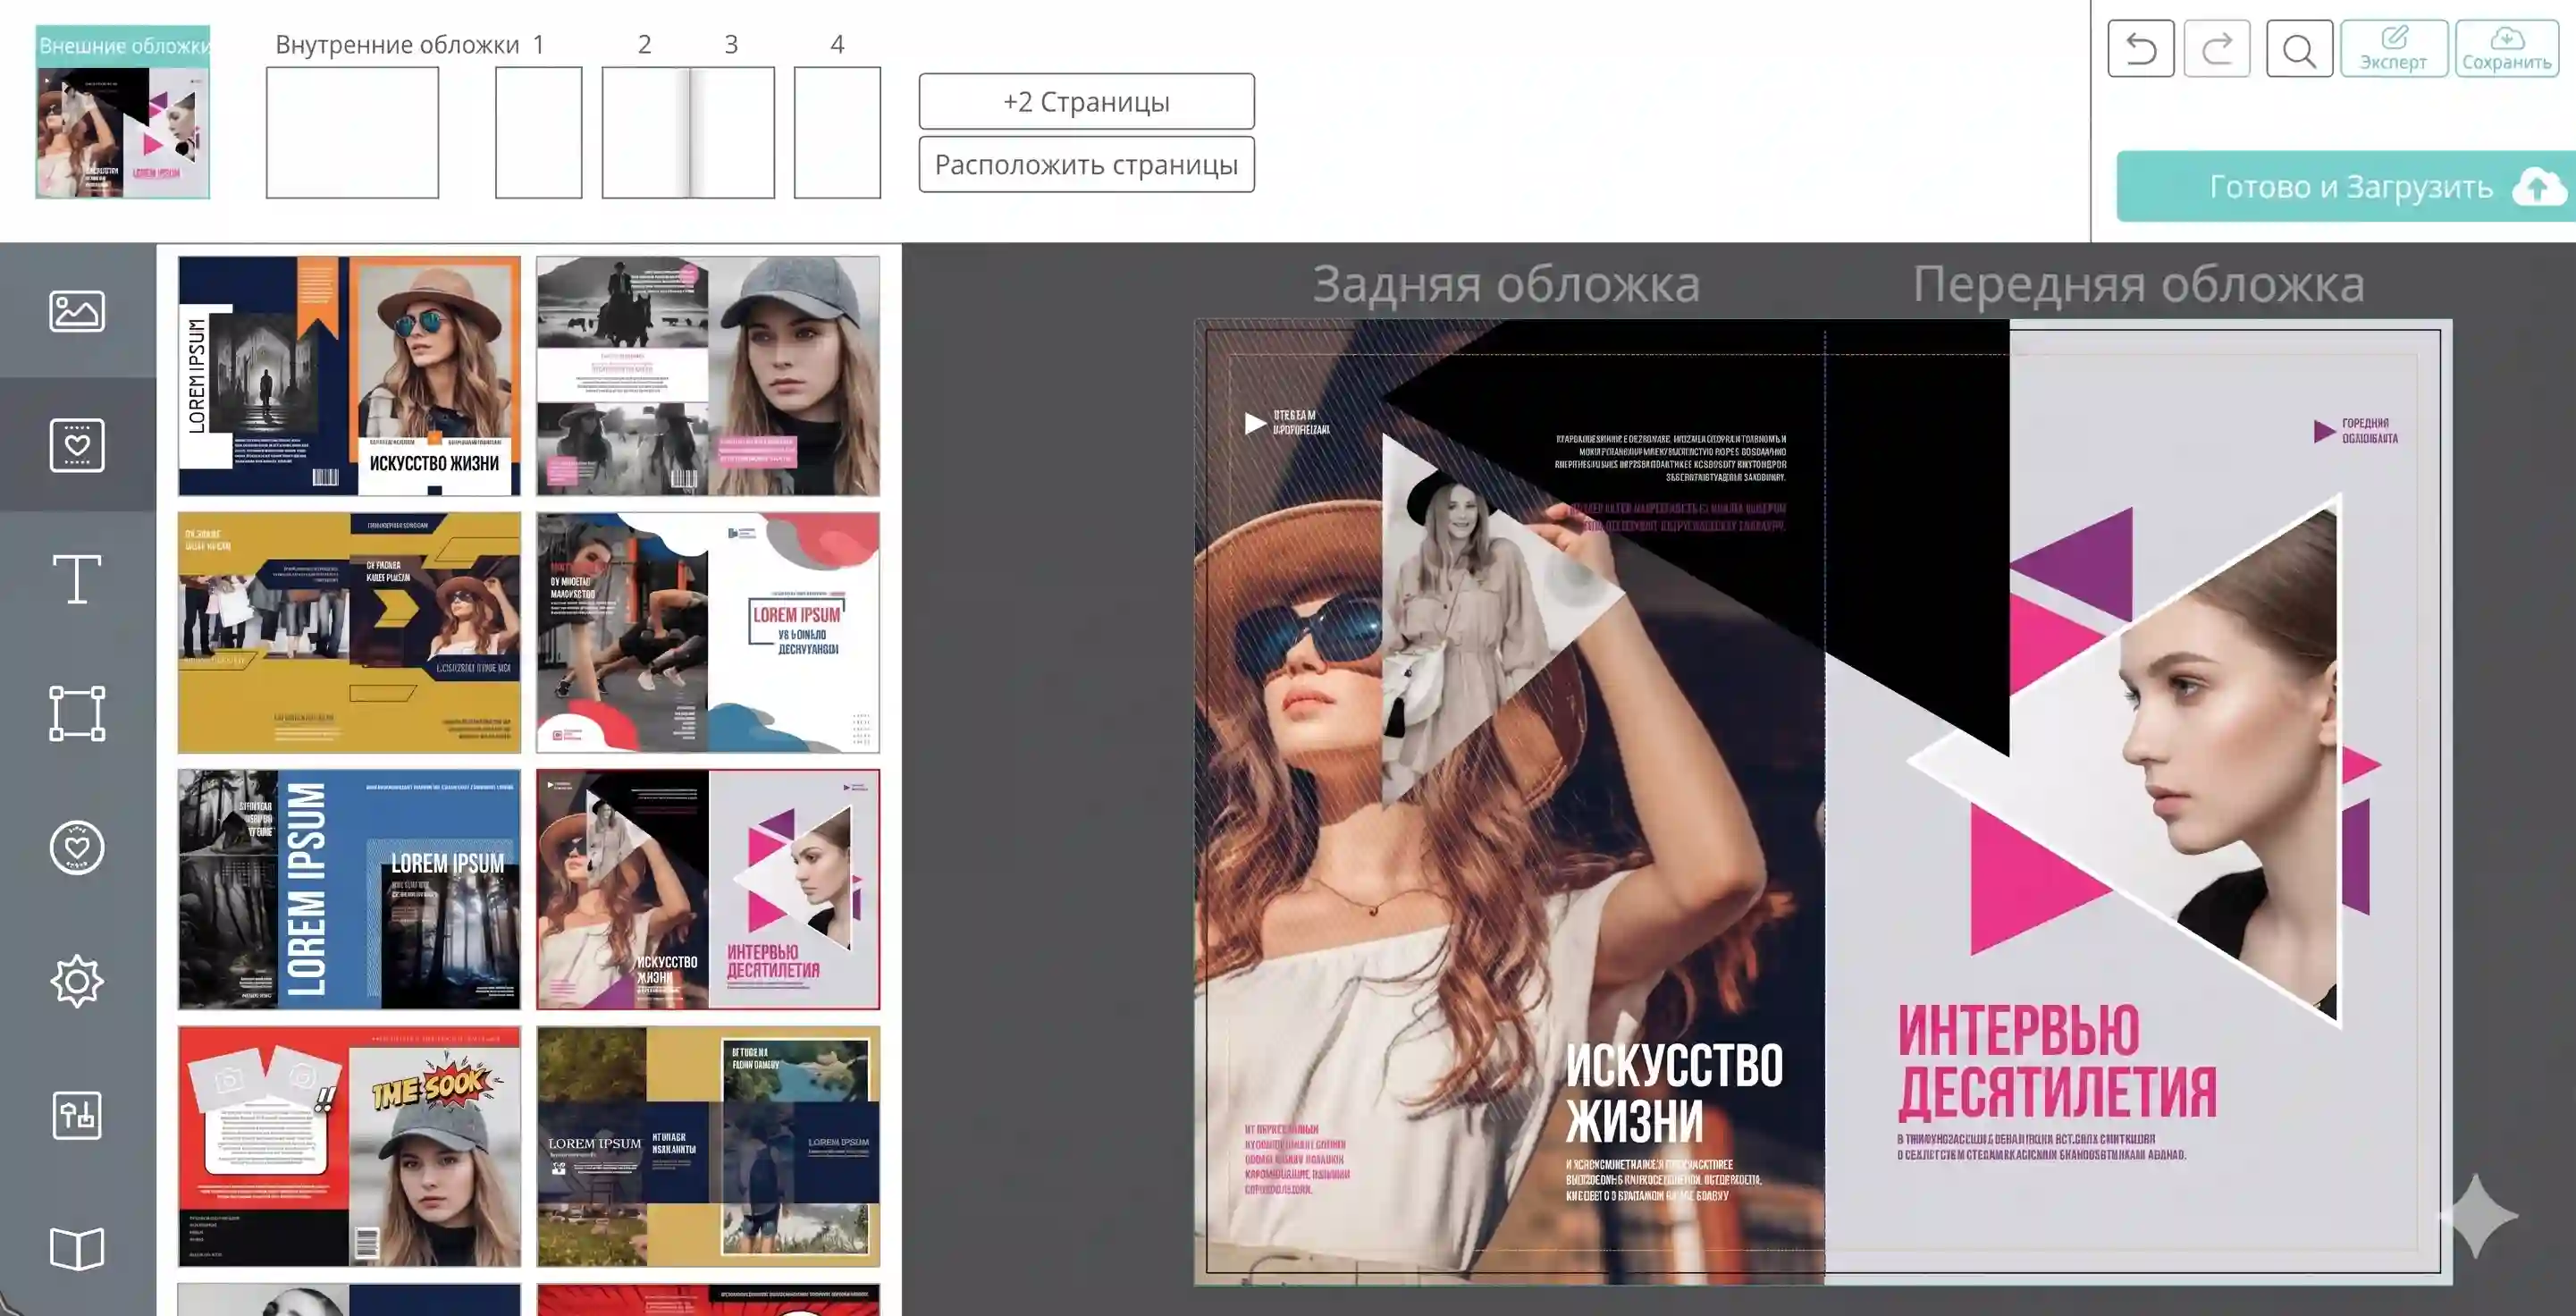Image resolution: width=2576 pixels, height=1316 pixels.
Task: Select the frame shape tool icon
Action: point(77,713)
